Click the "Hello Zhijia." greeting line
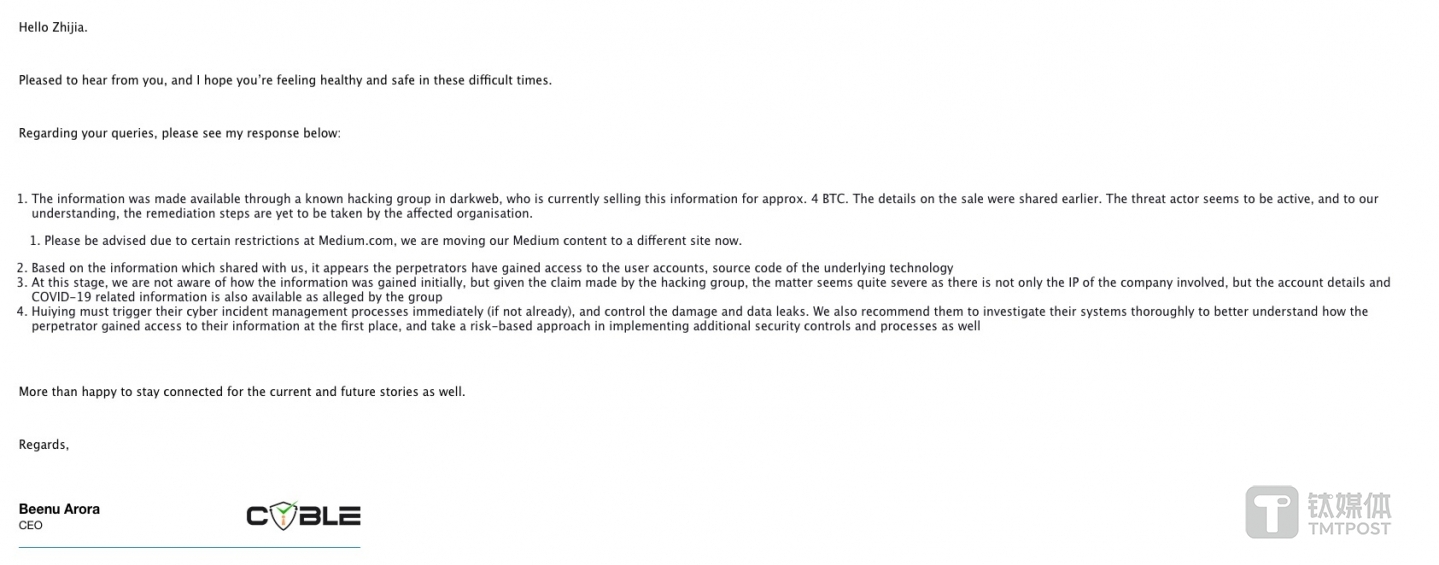The width and height of the screenshot is (1439, 565). click(53, 28)
